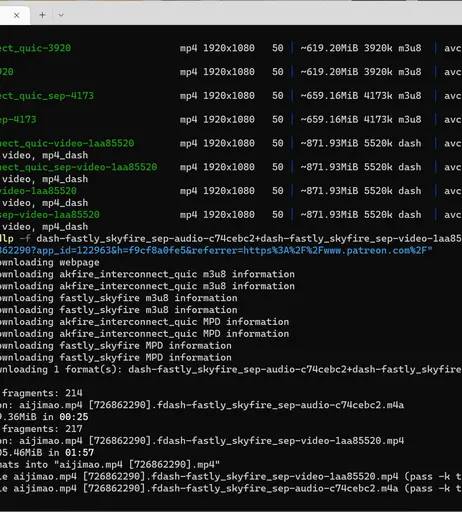The width and height of the screenshot is (462, 512).
Task: Click '5520k dash' in sep-video-1aa85520 row
Action: click(393, 215)
